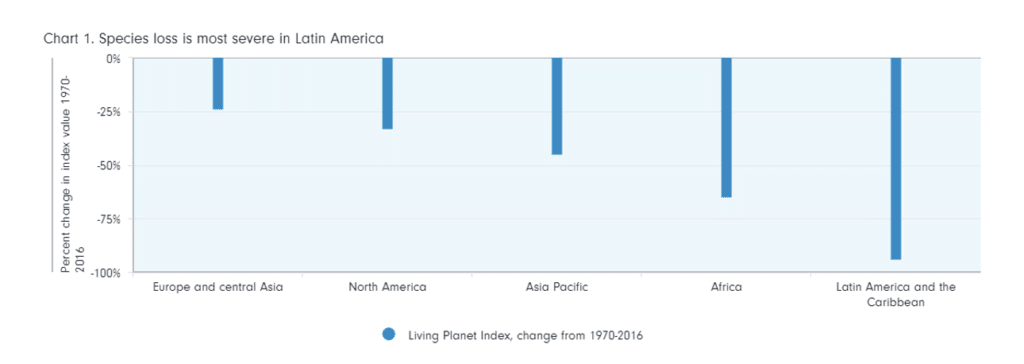This screenshot has width=1024, height=364.
Task: Click the North America axis label
Action: (387, 287)
